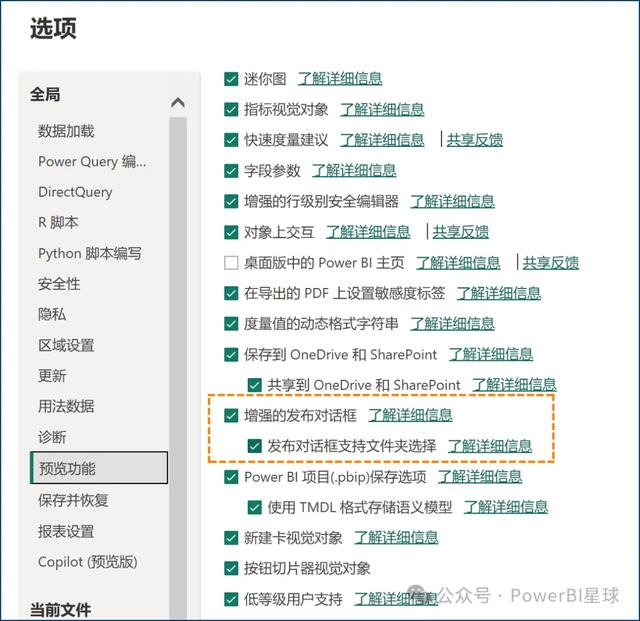
Task: Select 安全性 in the sidebar
Action: click(59, 284)
